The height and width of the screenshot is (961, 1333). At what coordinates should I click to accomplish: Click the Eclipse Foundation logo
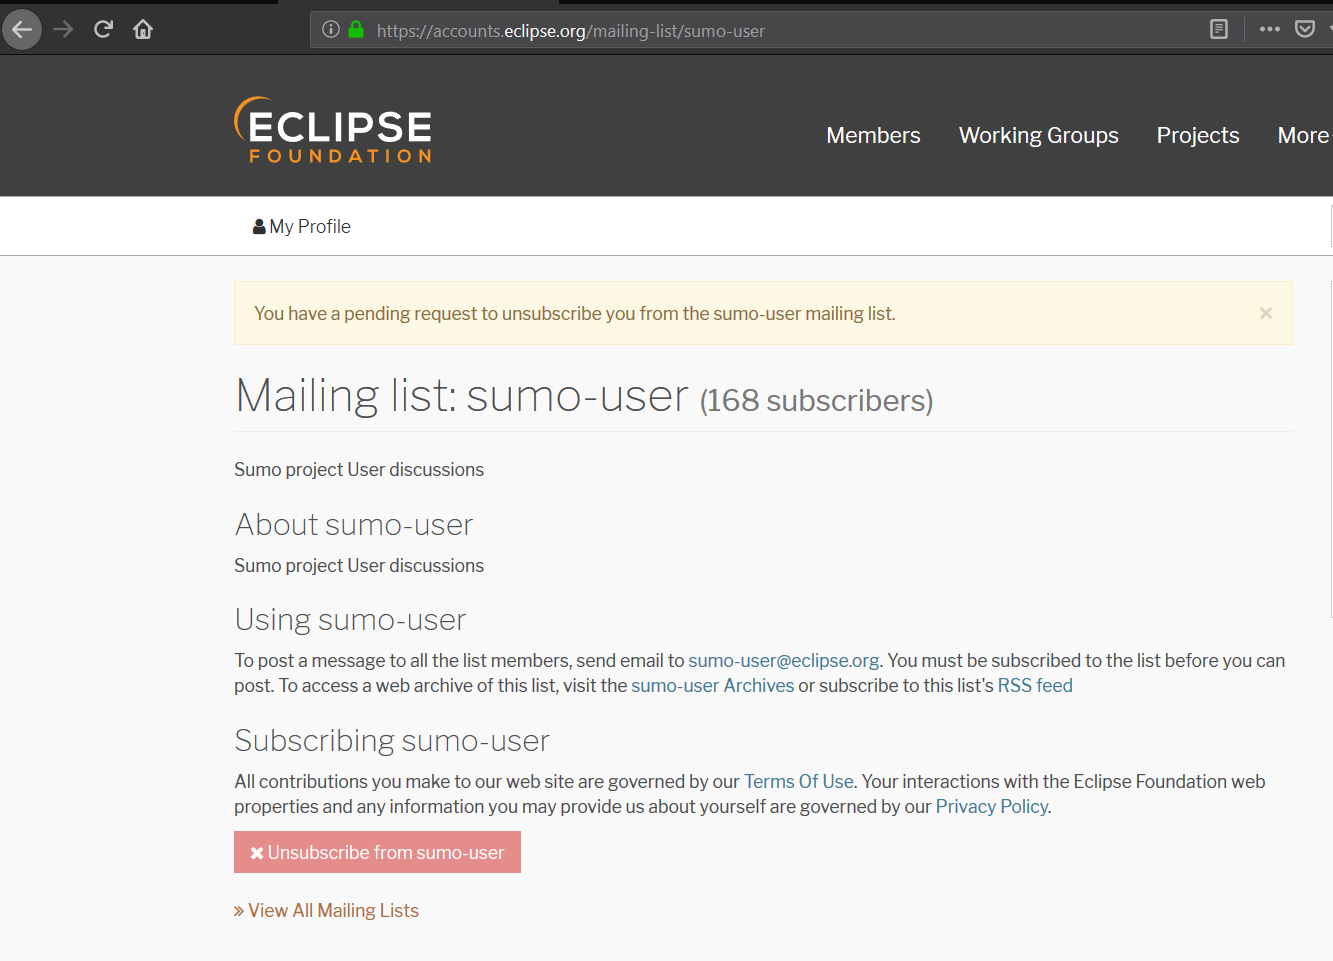[333, 130]
